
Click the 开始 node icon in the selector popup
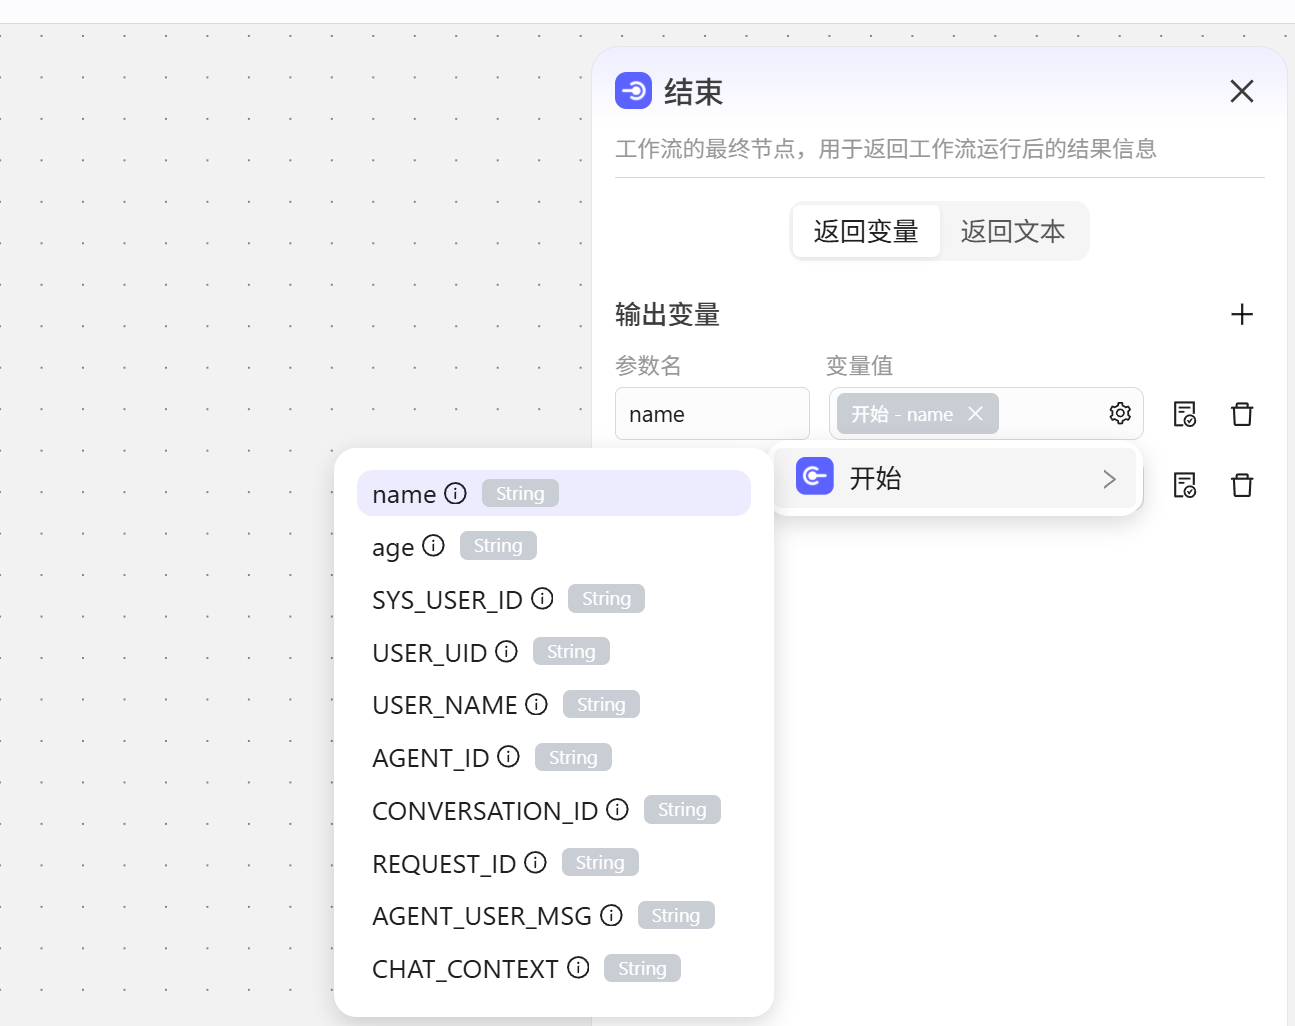pyautogui.click(x=815, y=476)
